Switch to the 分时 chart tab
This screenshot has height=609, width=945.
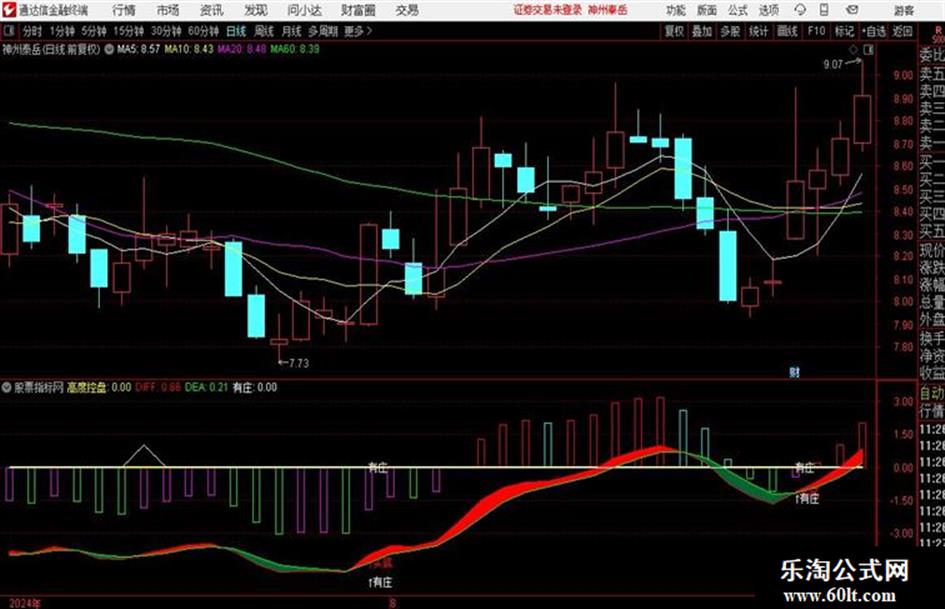pyautogui.click(x=33, y=31)
